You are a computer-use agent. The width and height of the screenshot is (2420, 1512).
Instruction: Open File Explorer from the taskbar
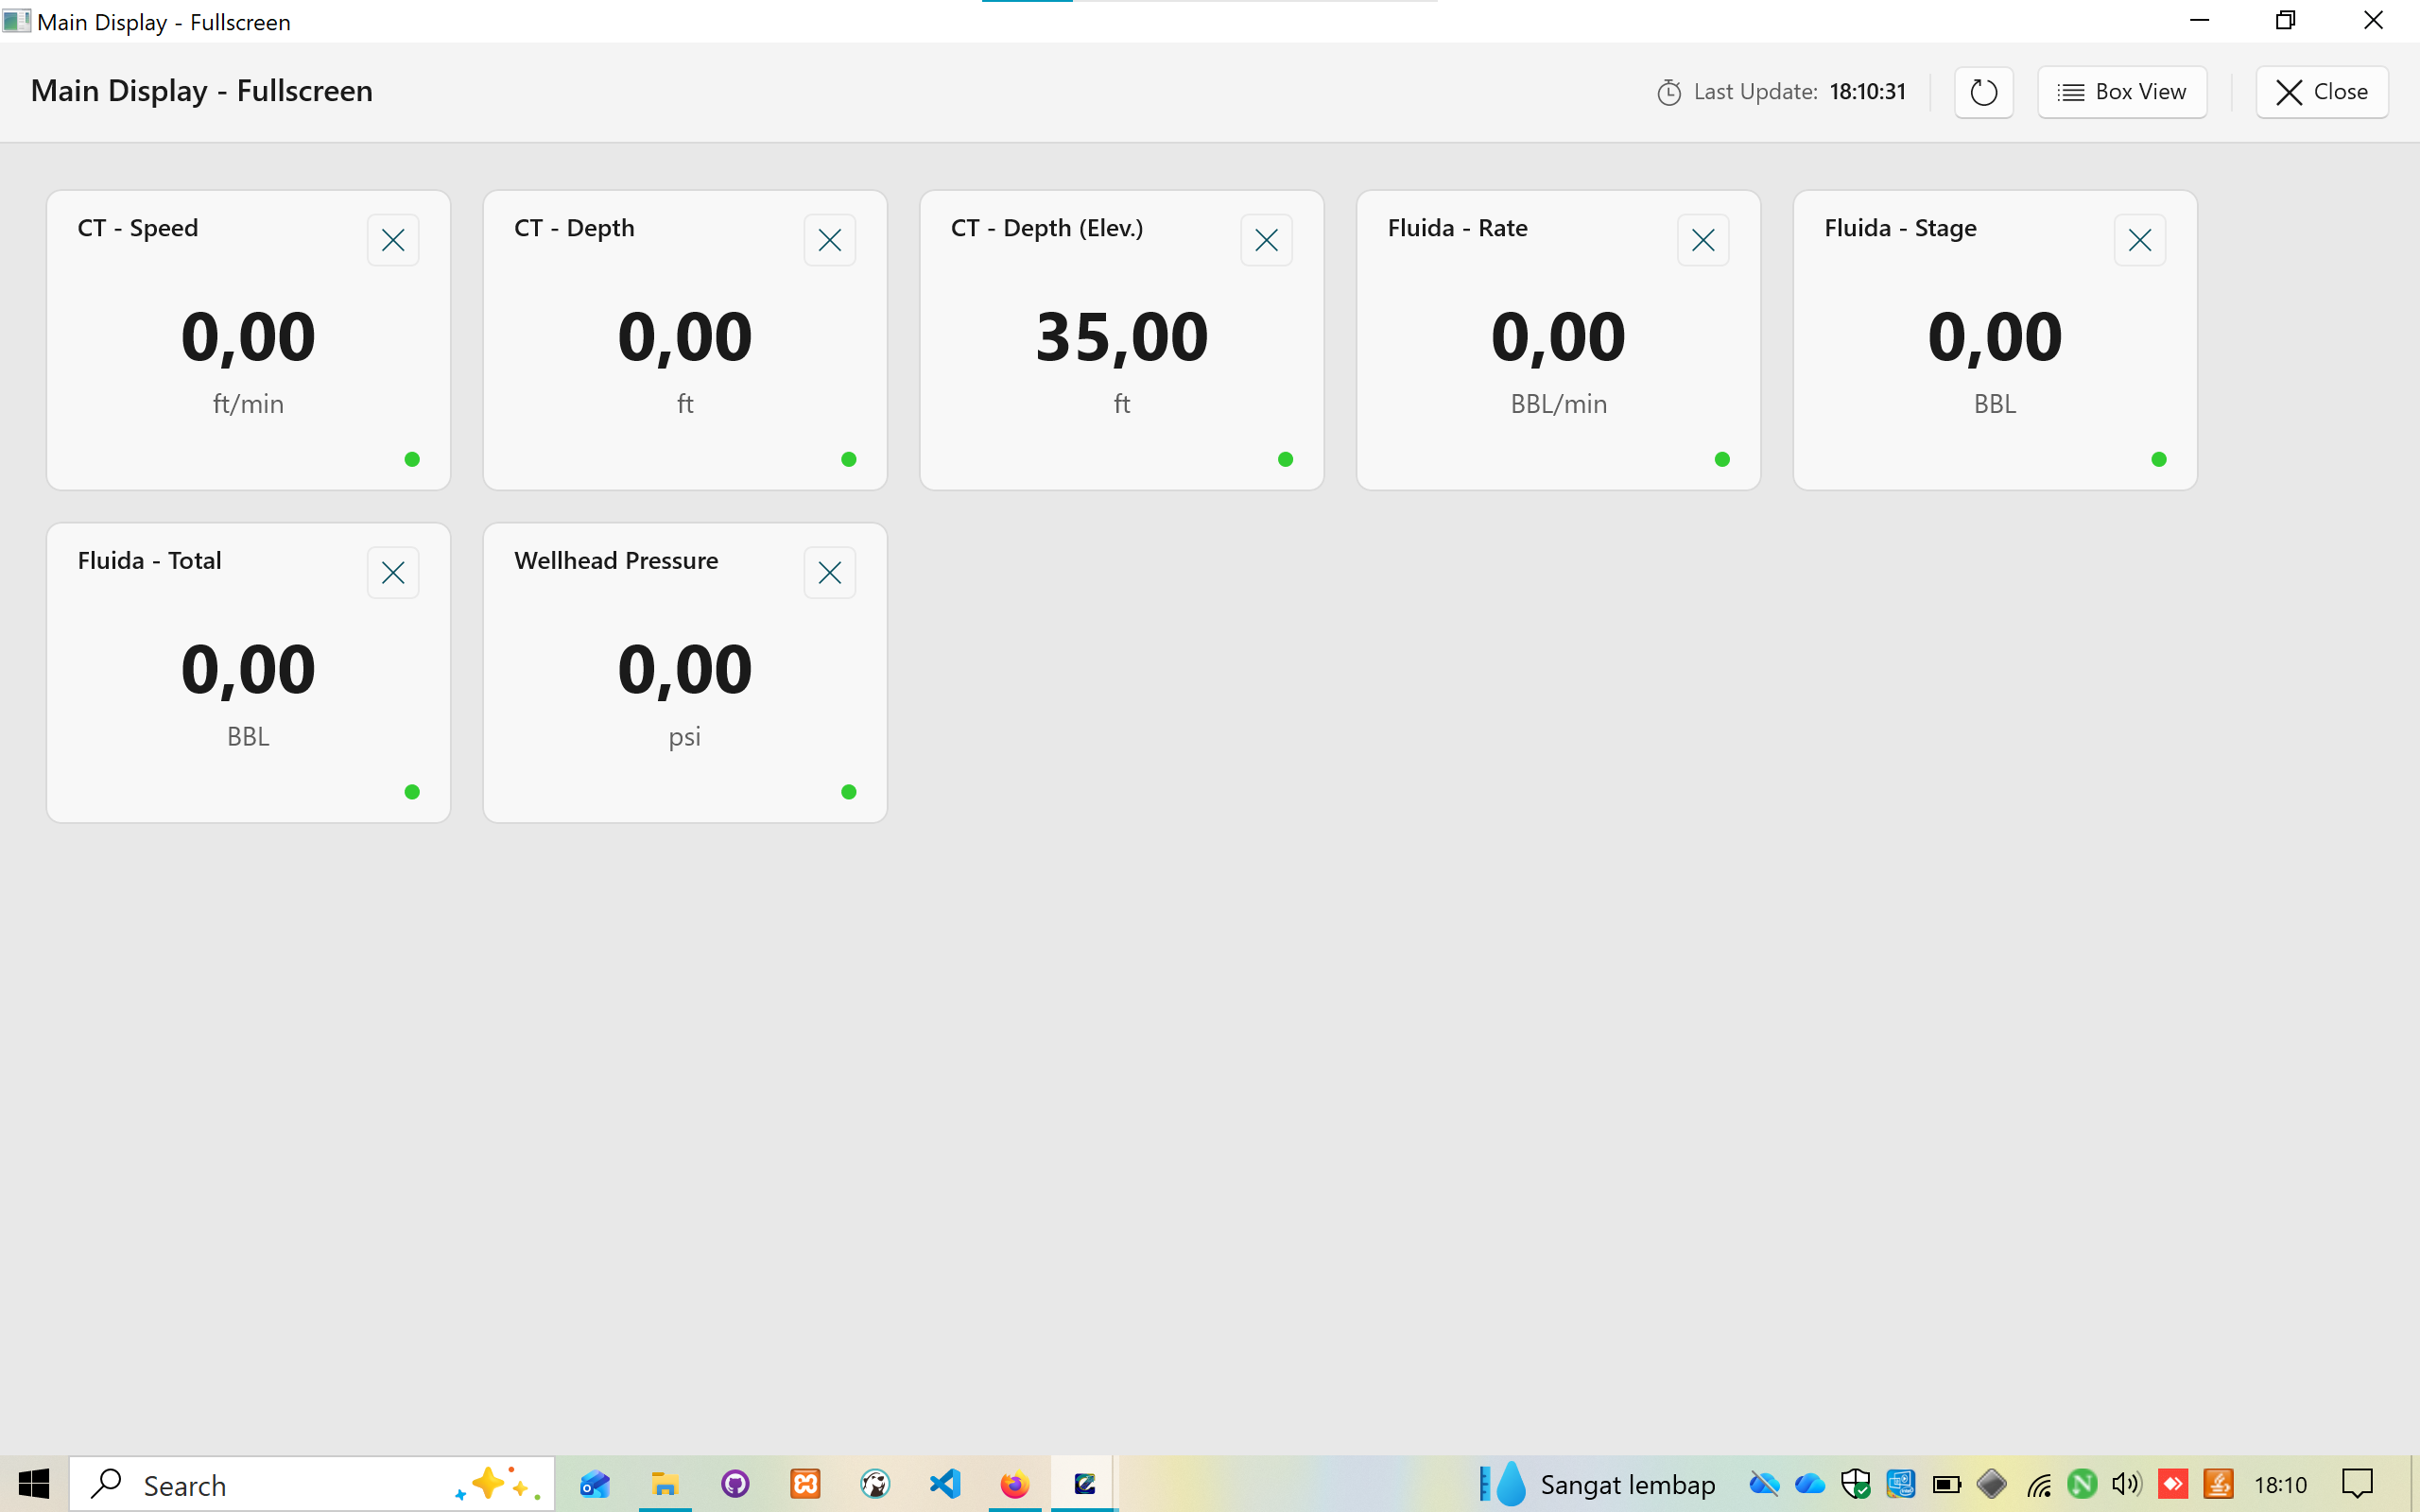(665, 1484)
